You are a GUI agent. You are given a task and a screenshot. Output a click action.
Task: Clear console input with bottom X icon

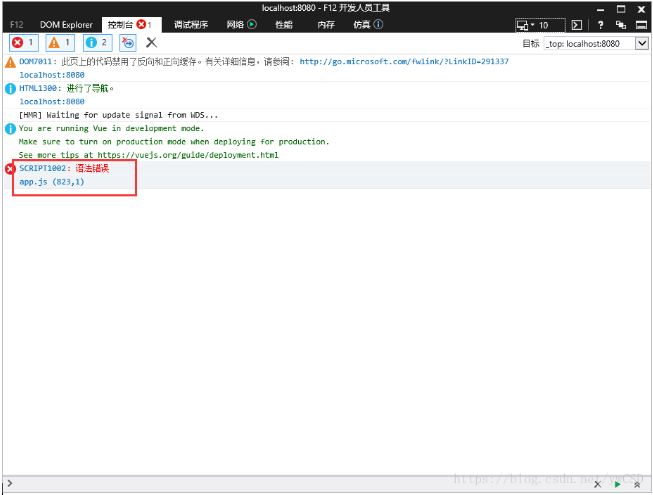click(x=598, y=484)
